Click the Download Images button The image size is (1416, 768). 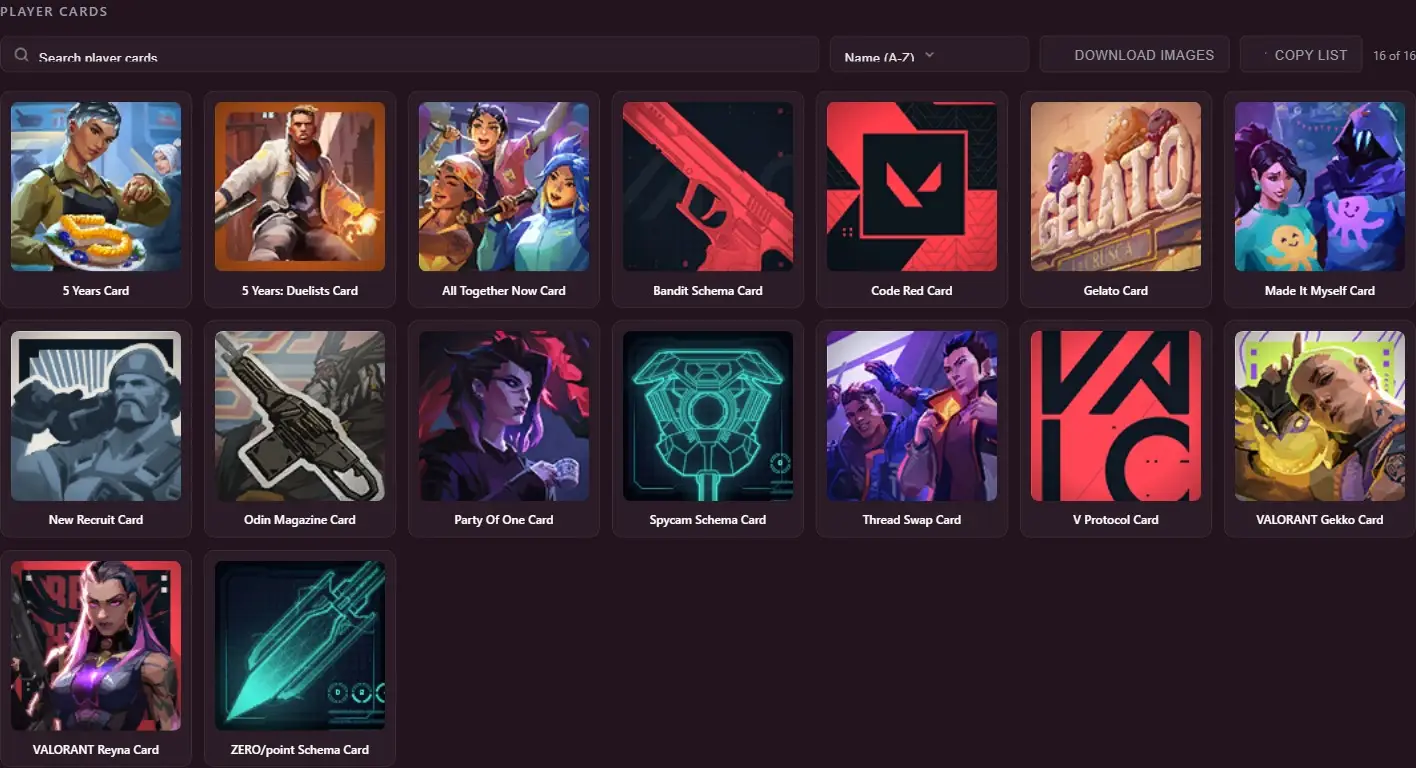pos(1134,55)
